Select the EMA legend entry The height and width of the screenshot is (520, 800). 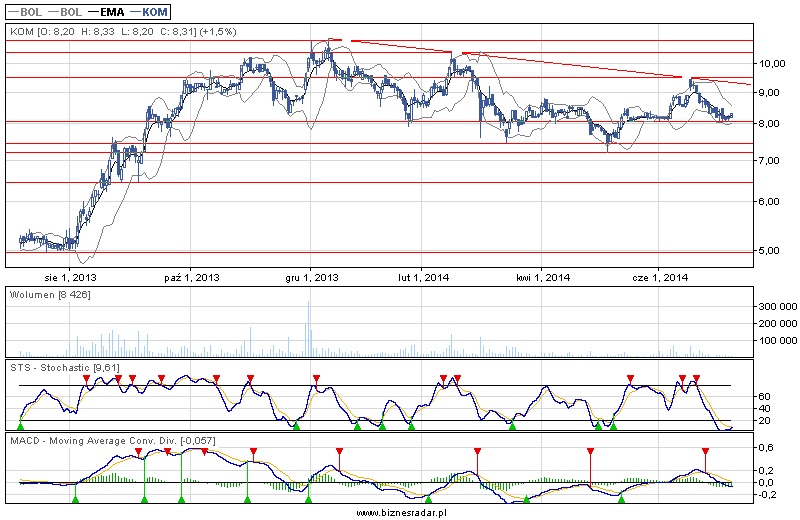coord(106,12)
